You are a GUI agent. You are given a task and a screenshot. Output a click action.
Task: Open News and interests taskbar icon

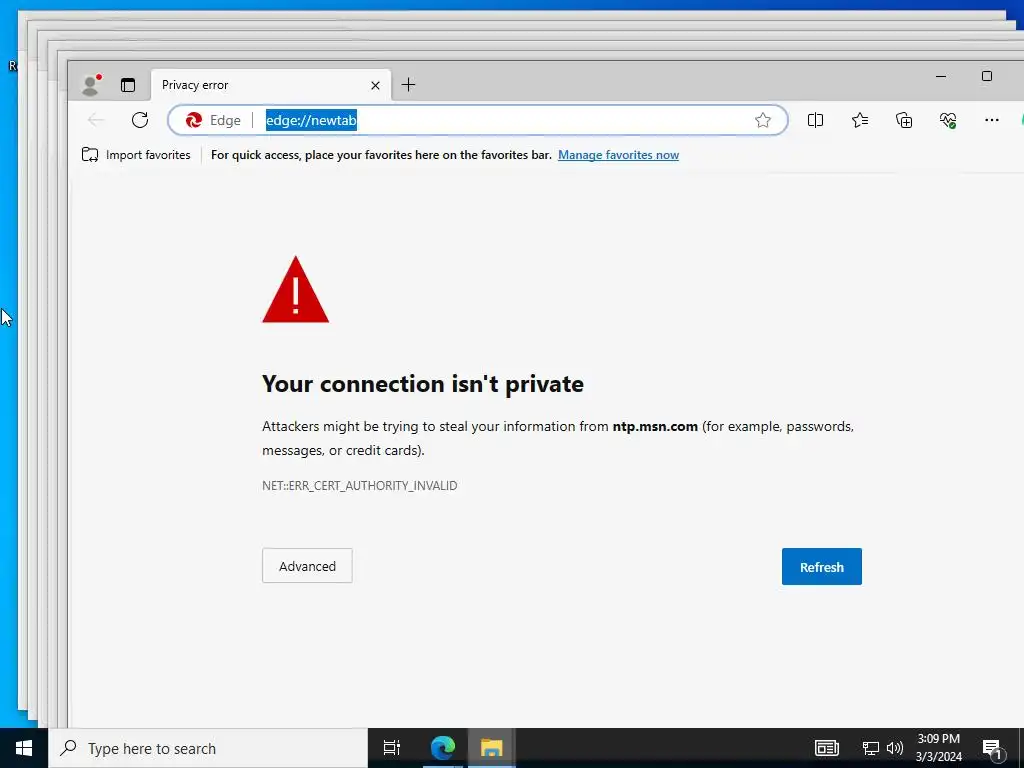(x=826, y=748)
